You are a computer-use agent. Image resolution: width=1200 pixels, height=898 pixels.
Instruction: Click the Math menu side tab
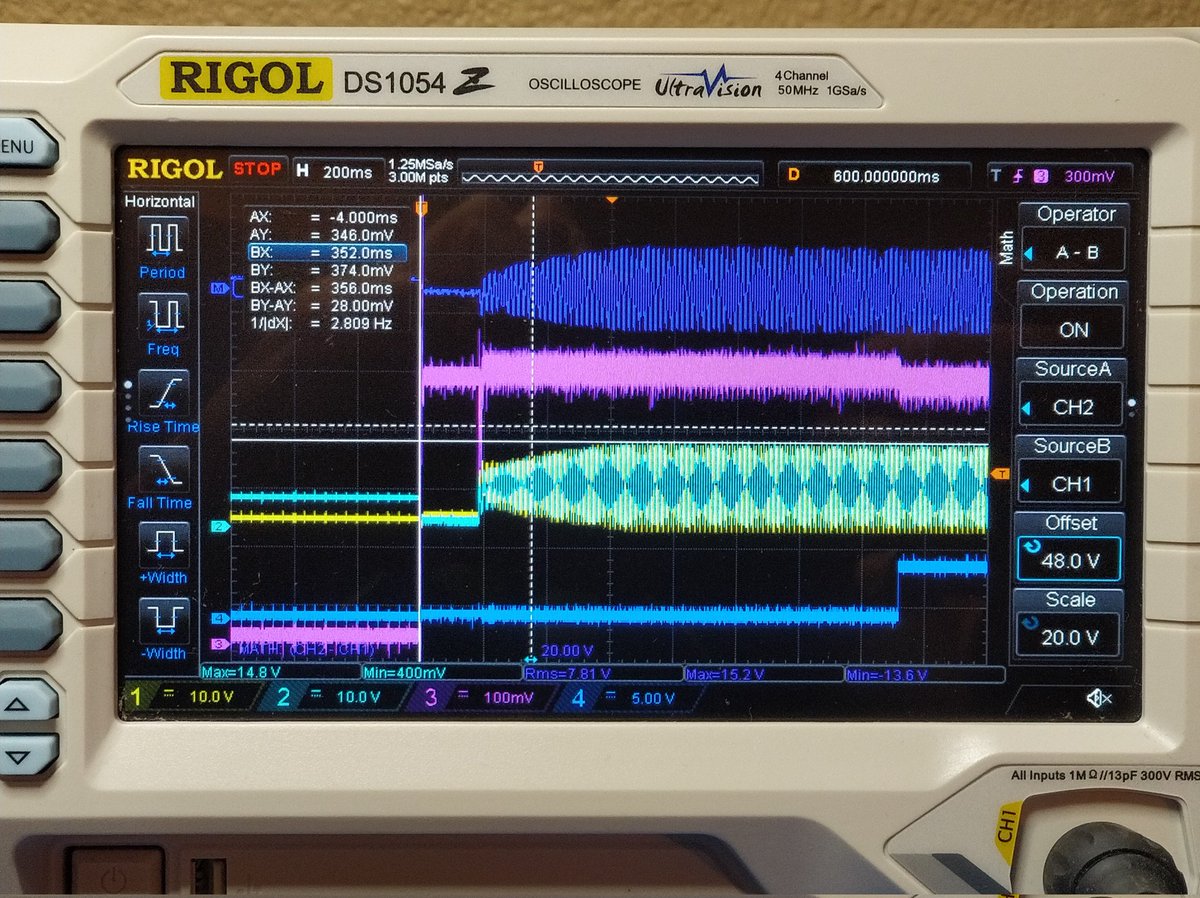click(x=1005, y=247)
